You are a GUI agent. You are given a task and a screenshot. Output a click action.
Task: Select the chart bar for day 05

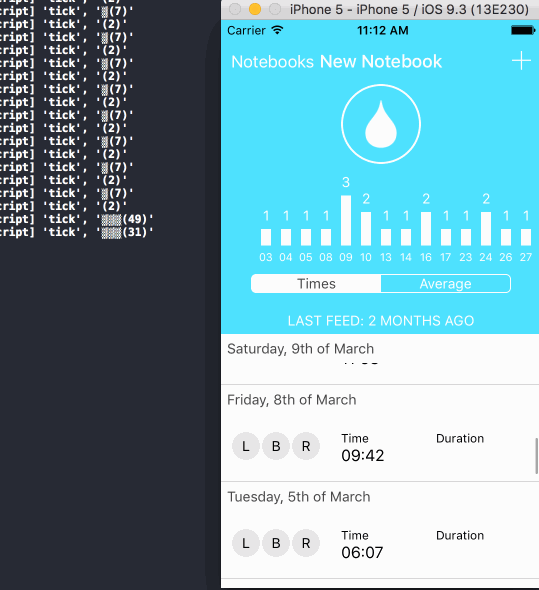(x=306, y=237)
